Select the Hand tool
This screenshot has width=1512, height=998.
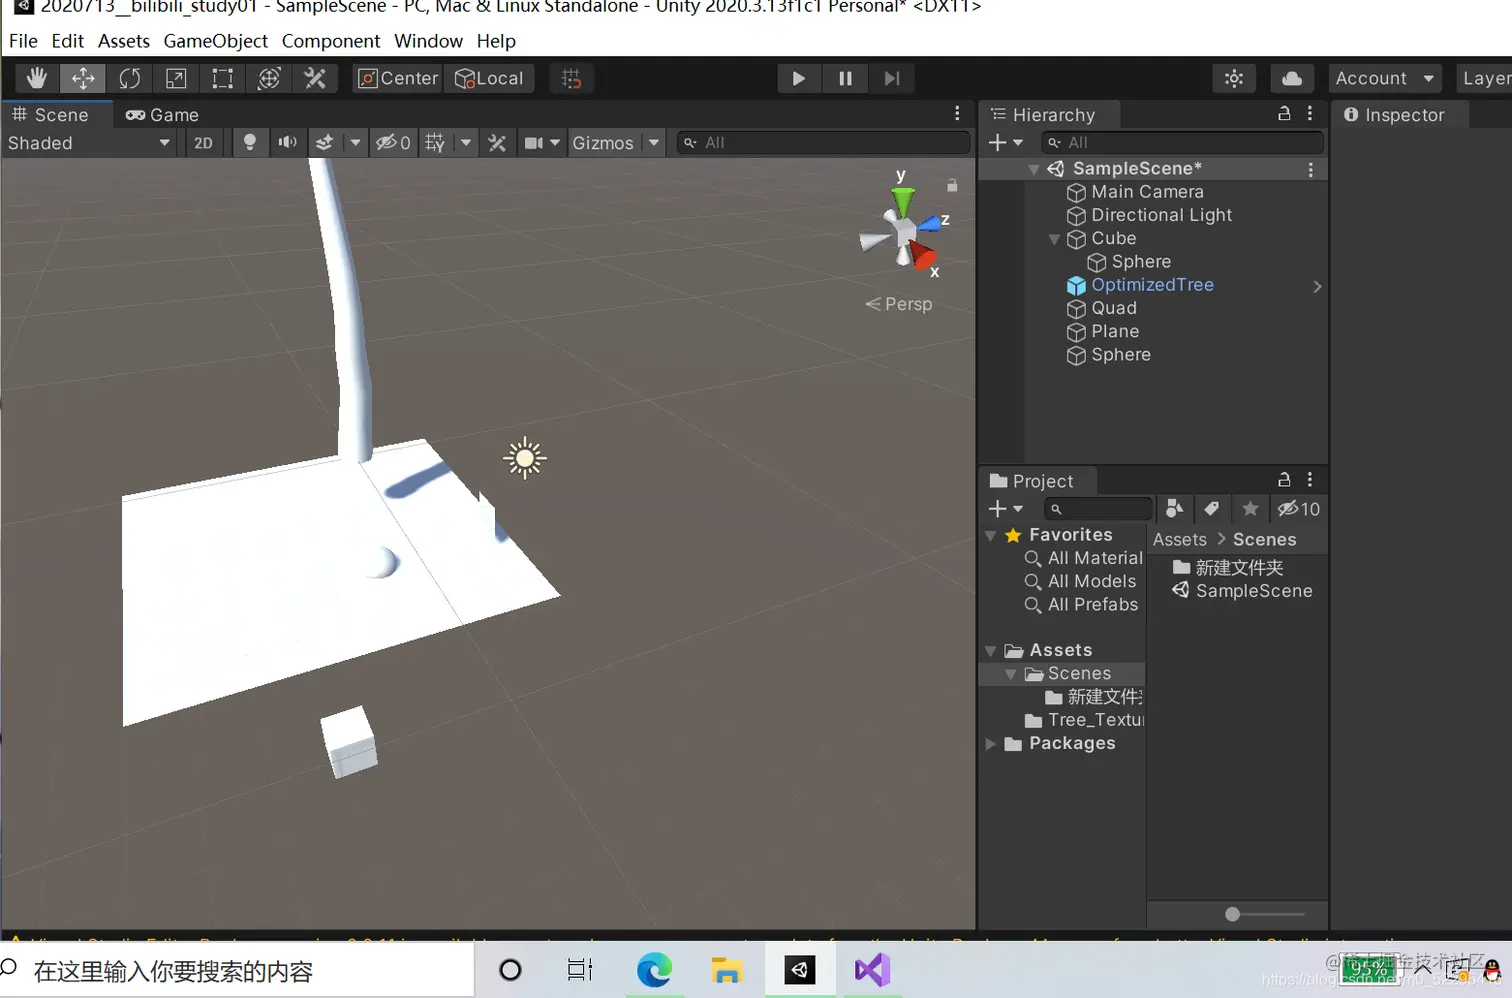37,78
